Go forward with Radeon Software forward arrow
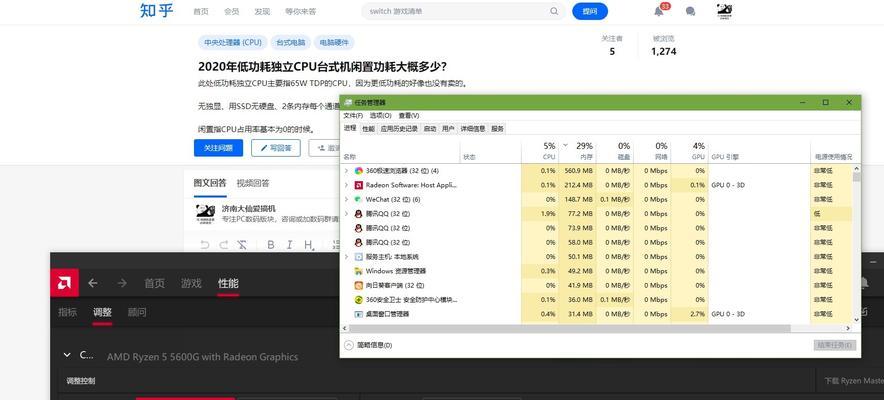Image resolution: width=884 pixels, height=400 pixels. point(122,283)
